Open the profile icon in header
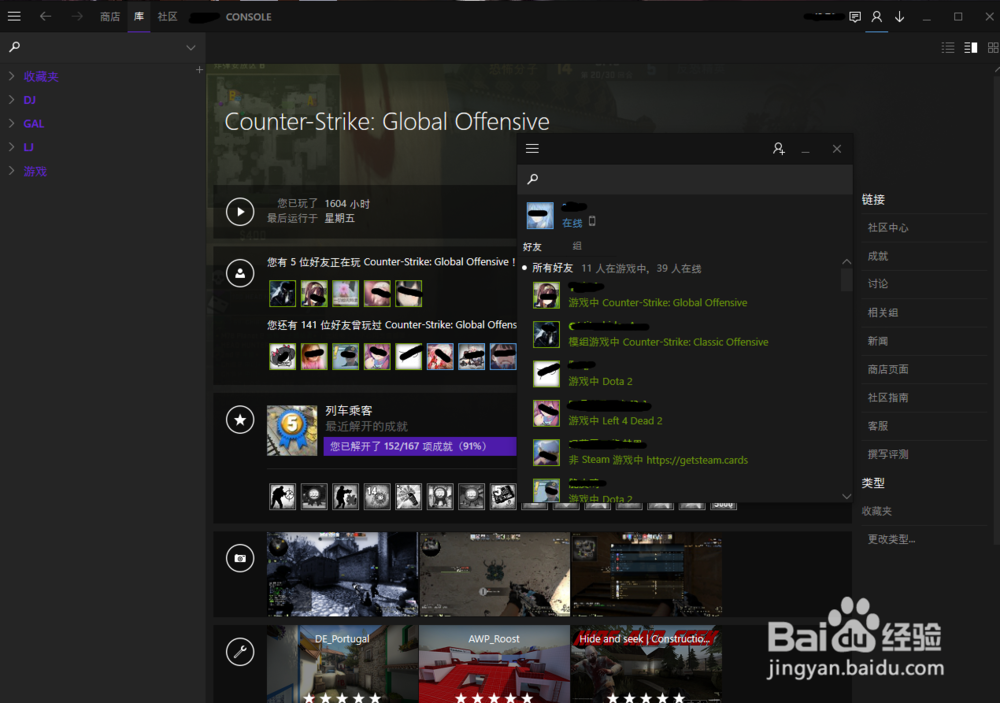The width and height of the screenshot is (1000, 703). pos(877,17)
